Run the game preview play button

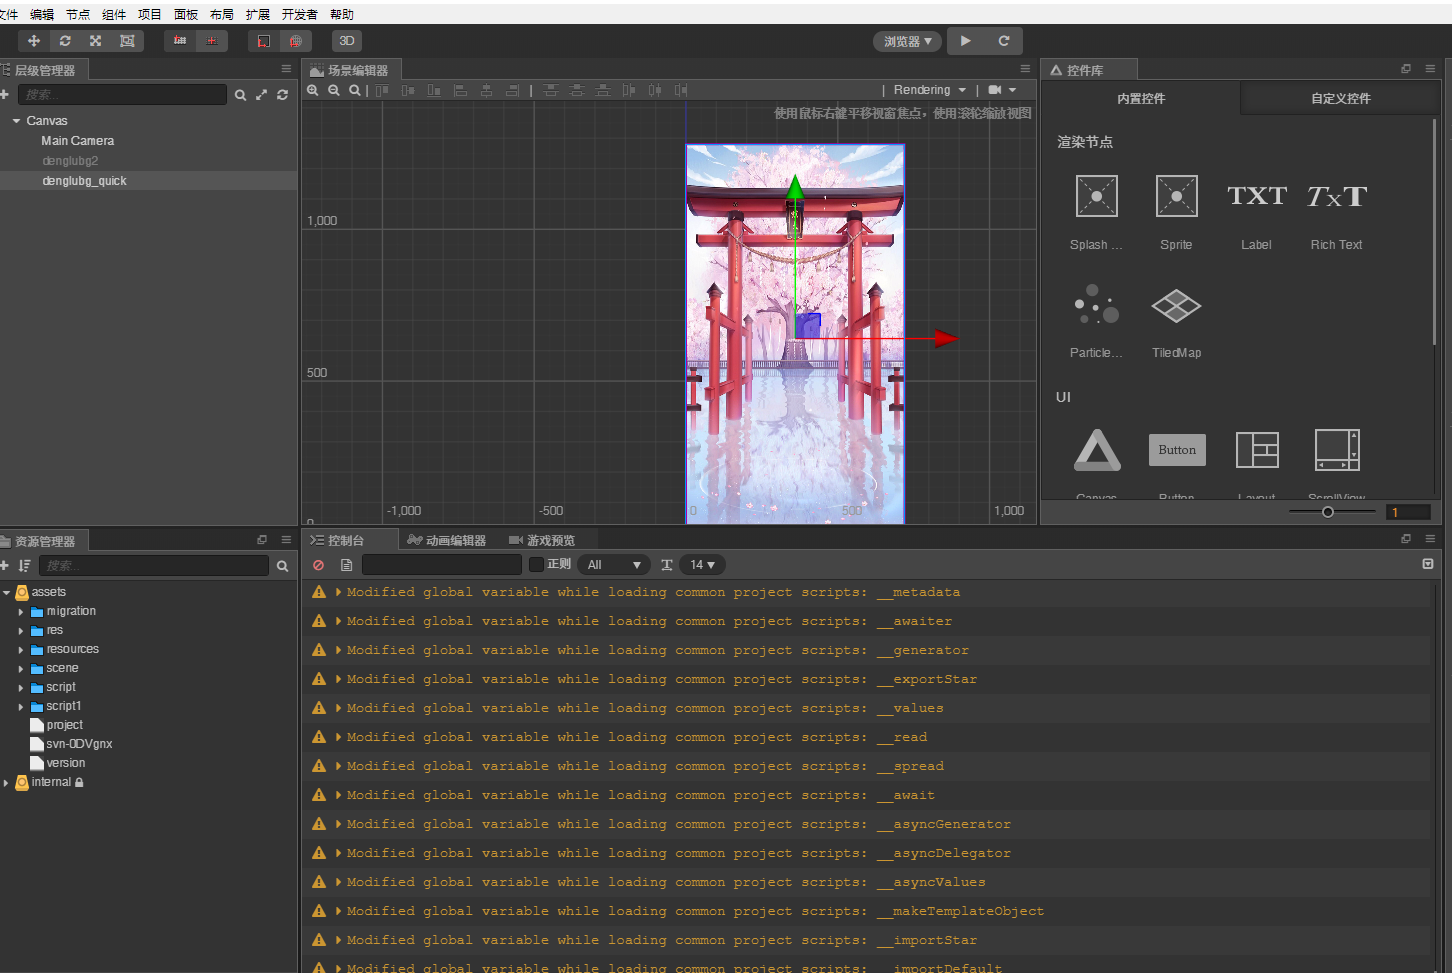click(965, 41)
